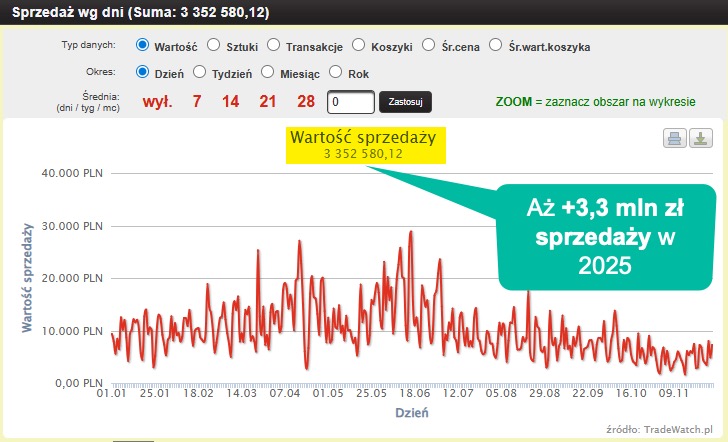The image size is (728, 442).
Task: Turn off average with wył. link
Action: tap(157, 102)
